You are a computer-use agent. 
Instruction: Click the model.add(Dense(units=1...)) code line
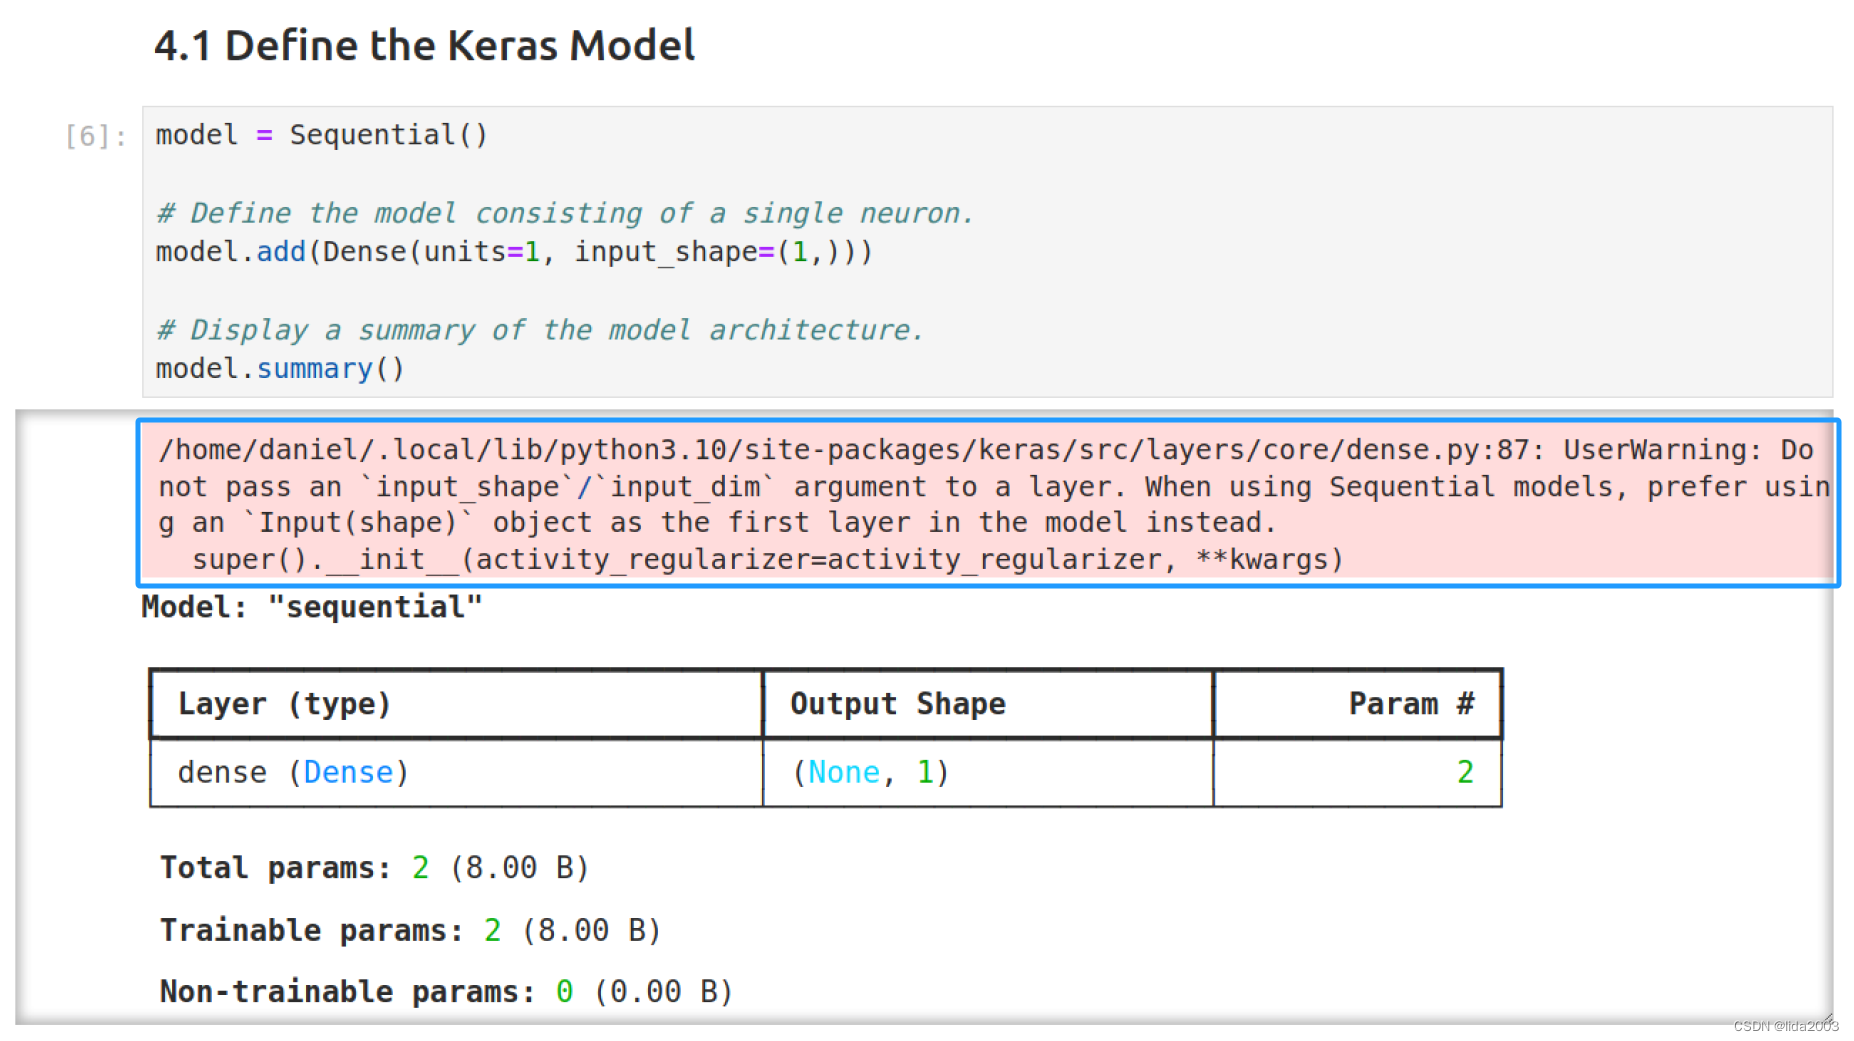(x=514, y=252)
